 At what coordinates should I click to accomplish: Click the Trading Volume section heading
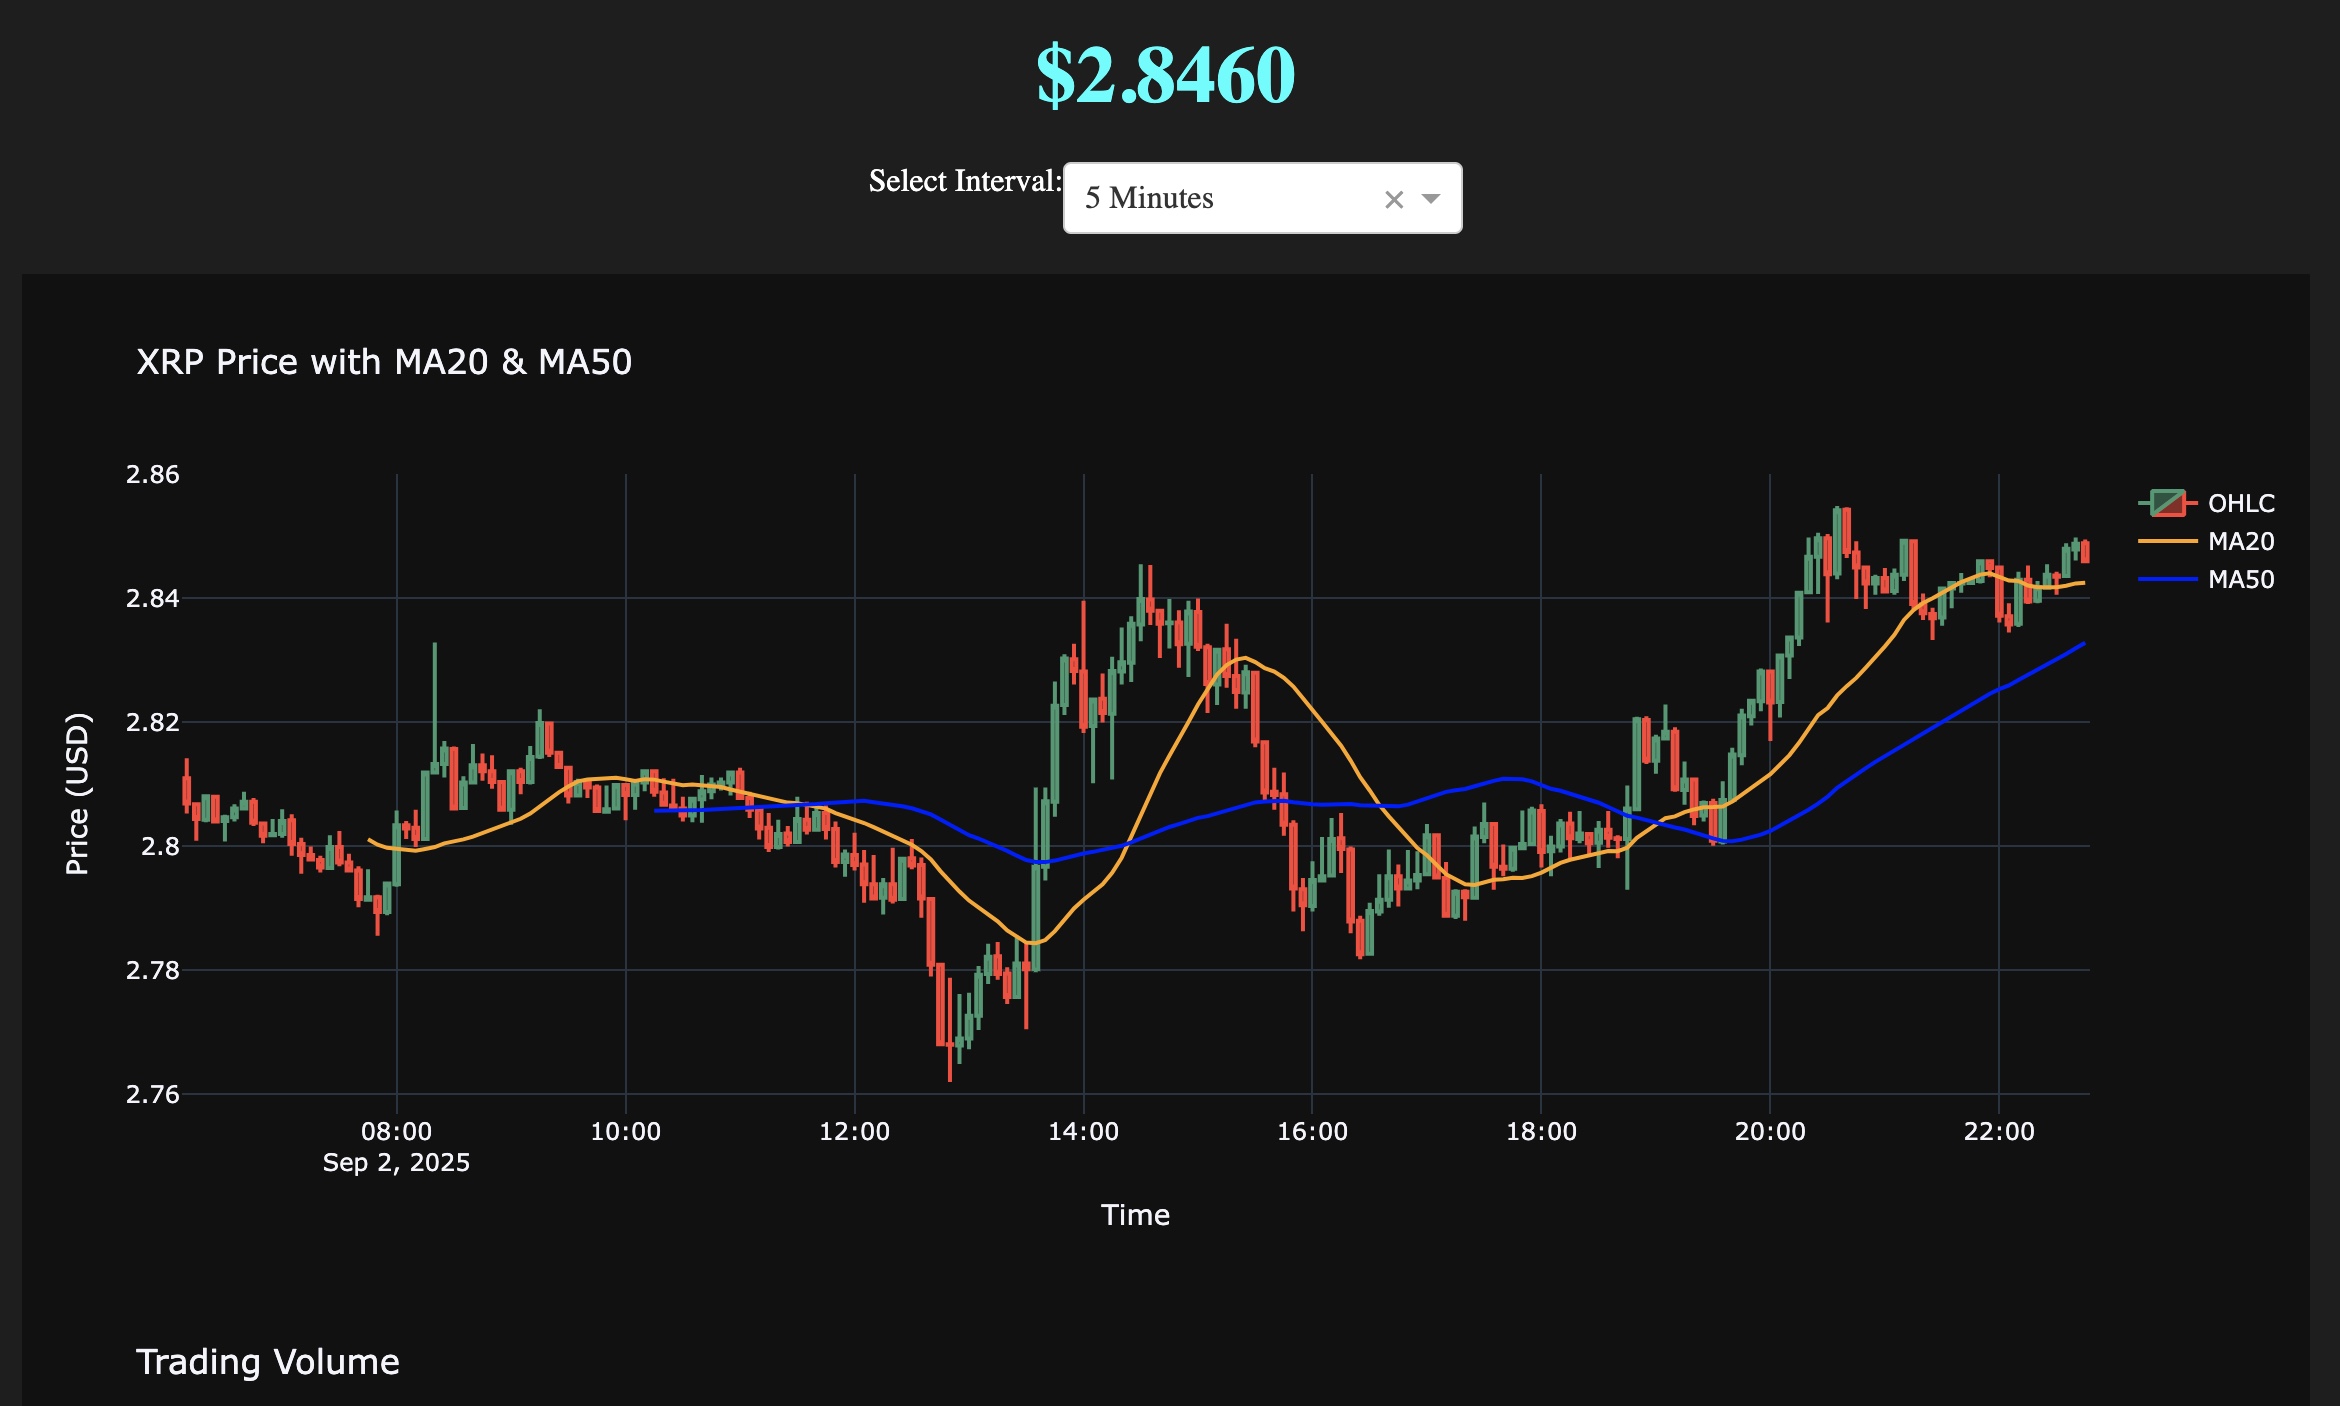[268, 1362]
